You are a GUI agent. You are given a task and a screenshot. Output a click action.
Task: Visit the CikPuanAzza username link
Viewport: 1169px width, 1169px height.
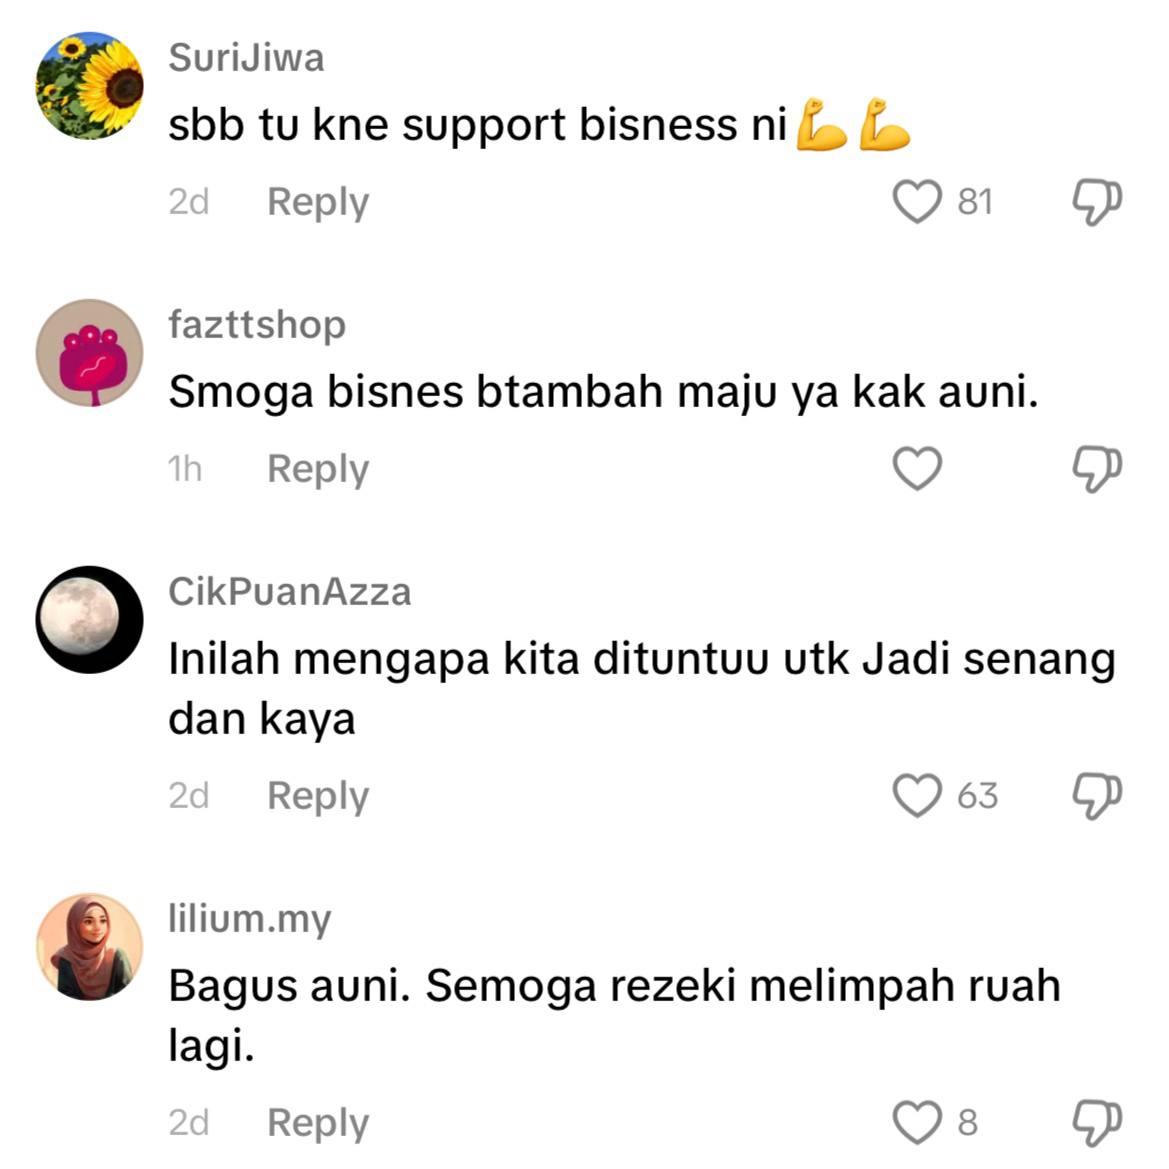click(290, 592)
